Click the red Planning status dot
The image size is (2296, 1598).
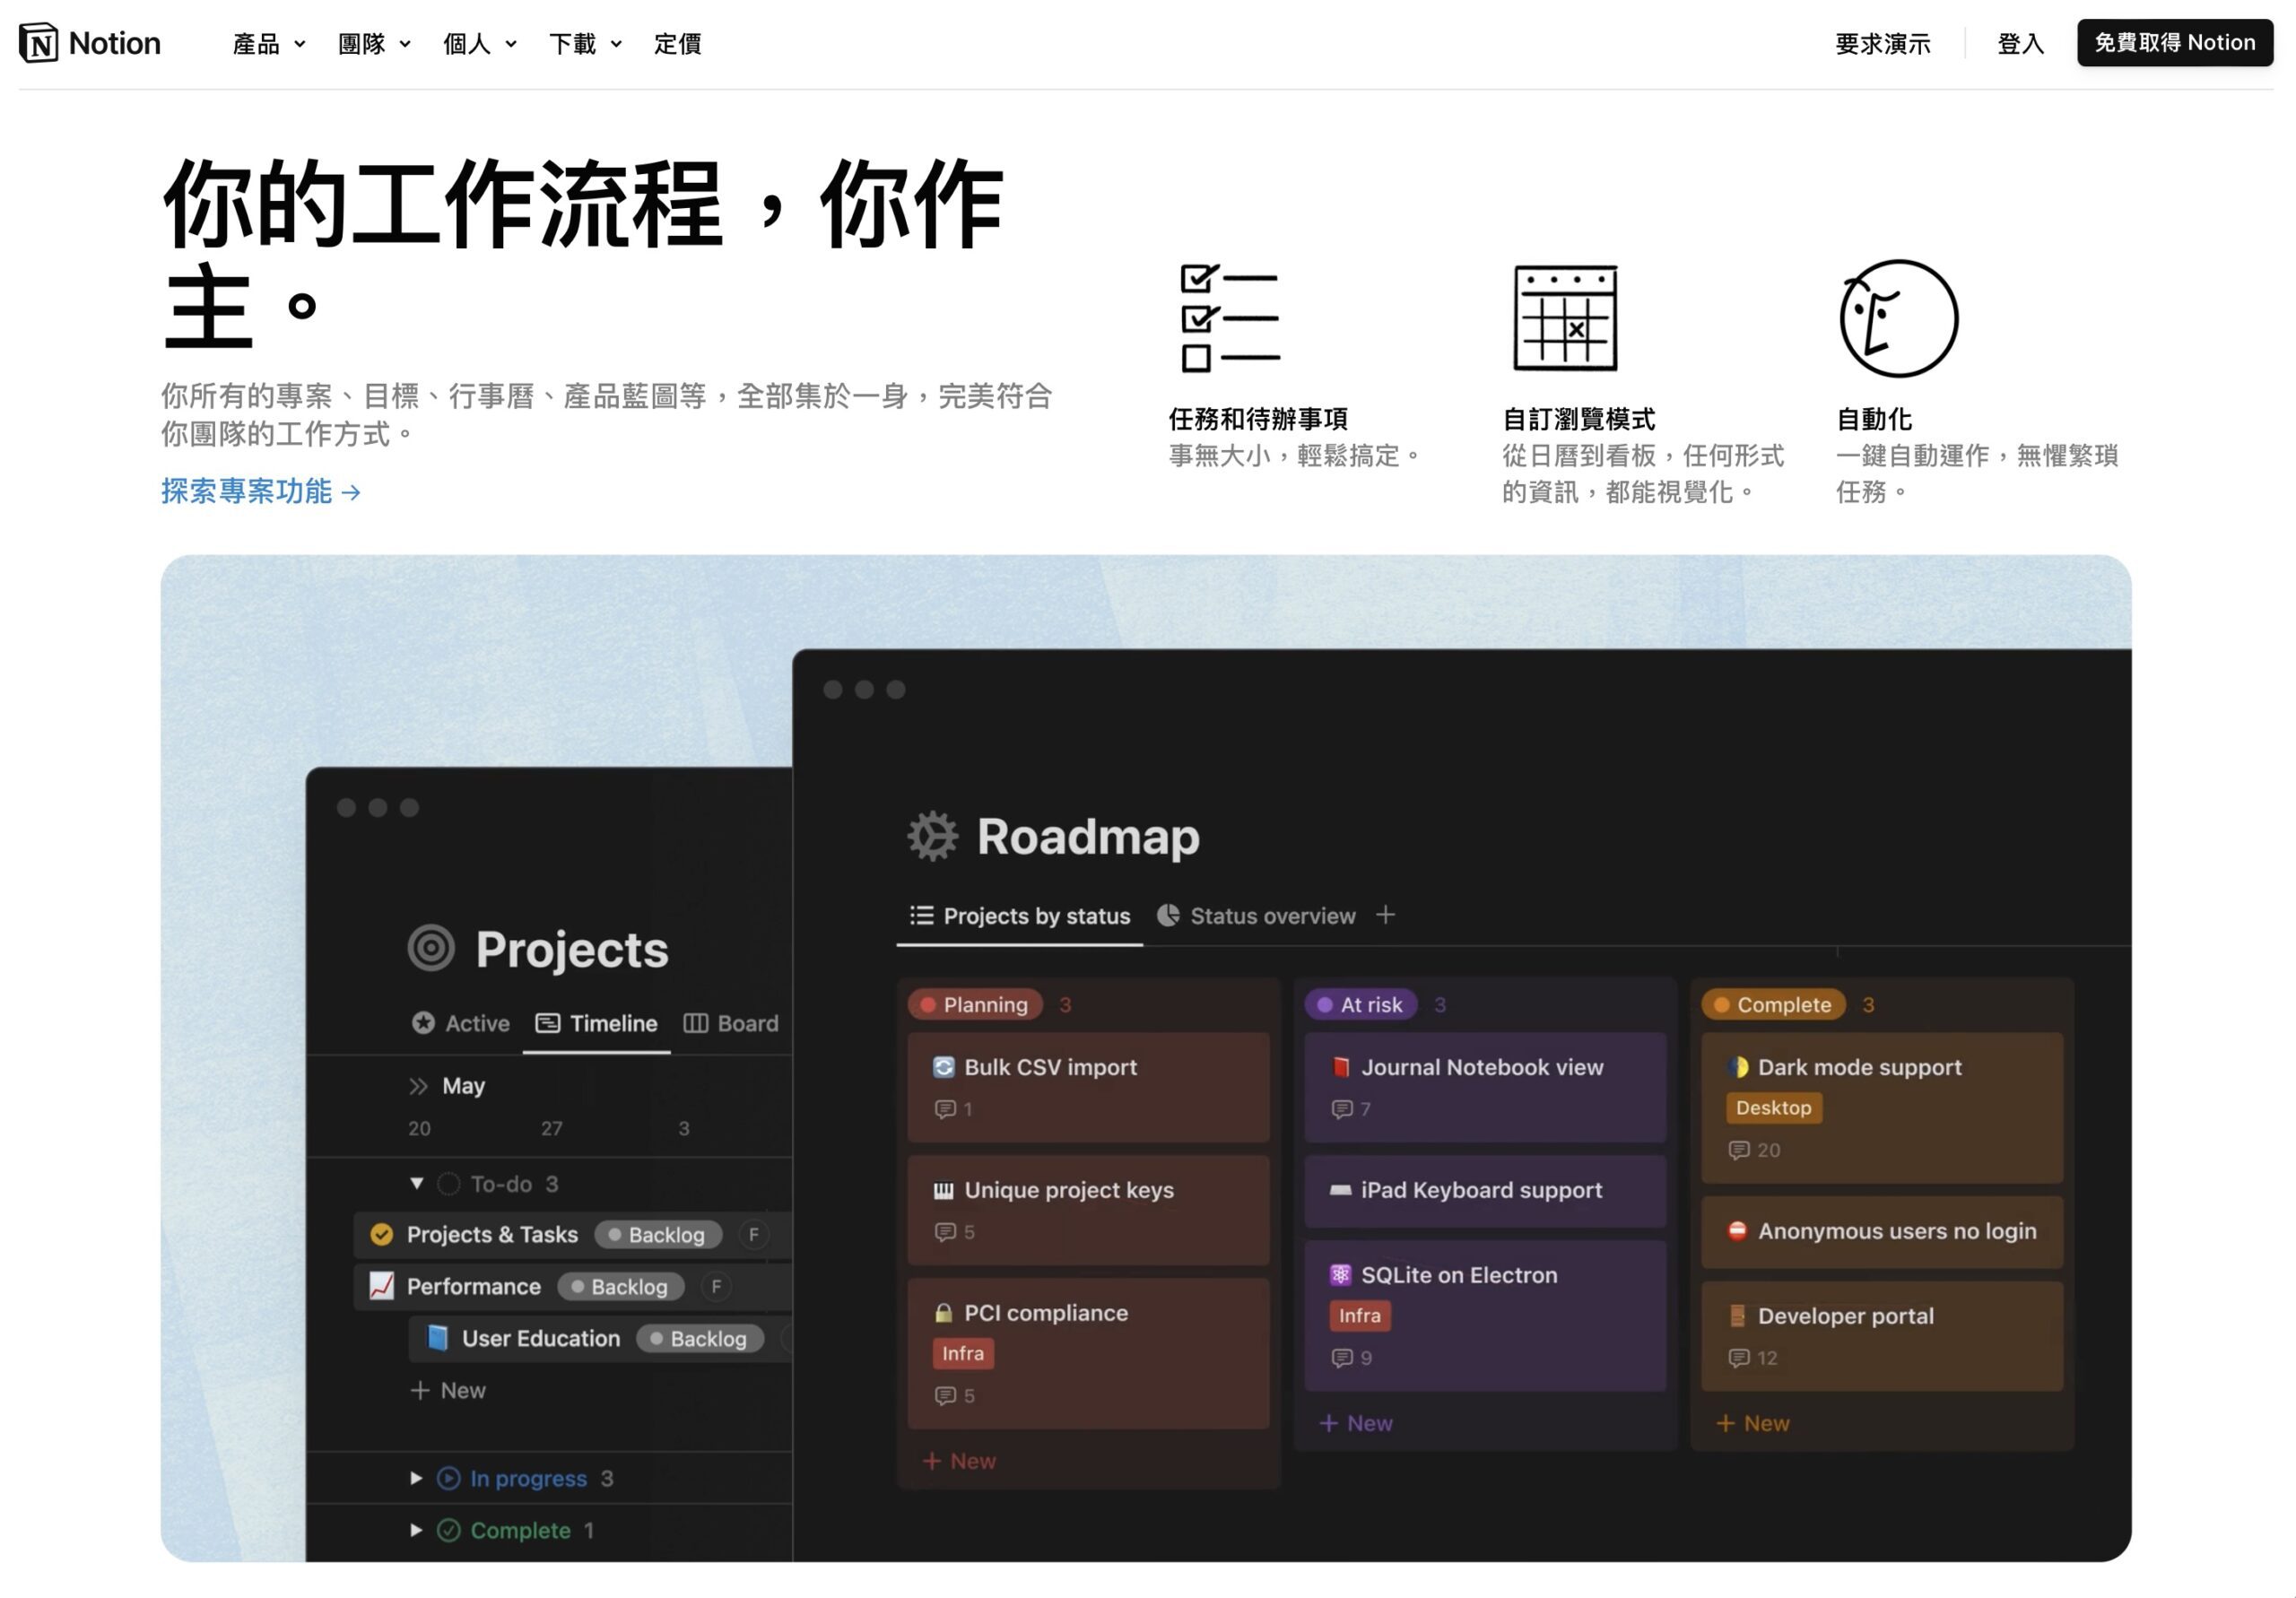pos(928,1004)
